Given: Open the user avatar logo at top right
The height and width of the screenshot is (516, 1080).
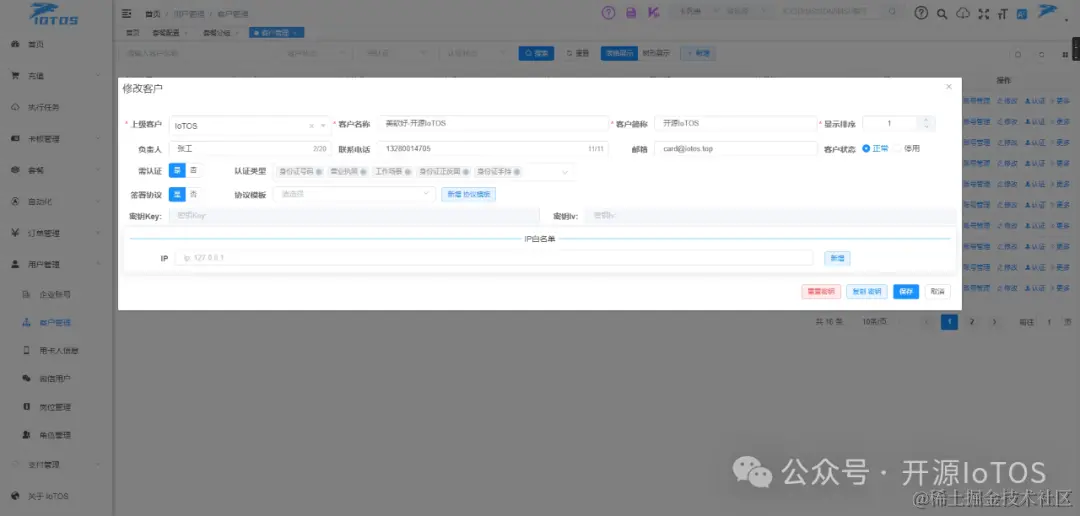Looking at the screenshot, I should [x=1048, y=12].
